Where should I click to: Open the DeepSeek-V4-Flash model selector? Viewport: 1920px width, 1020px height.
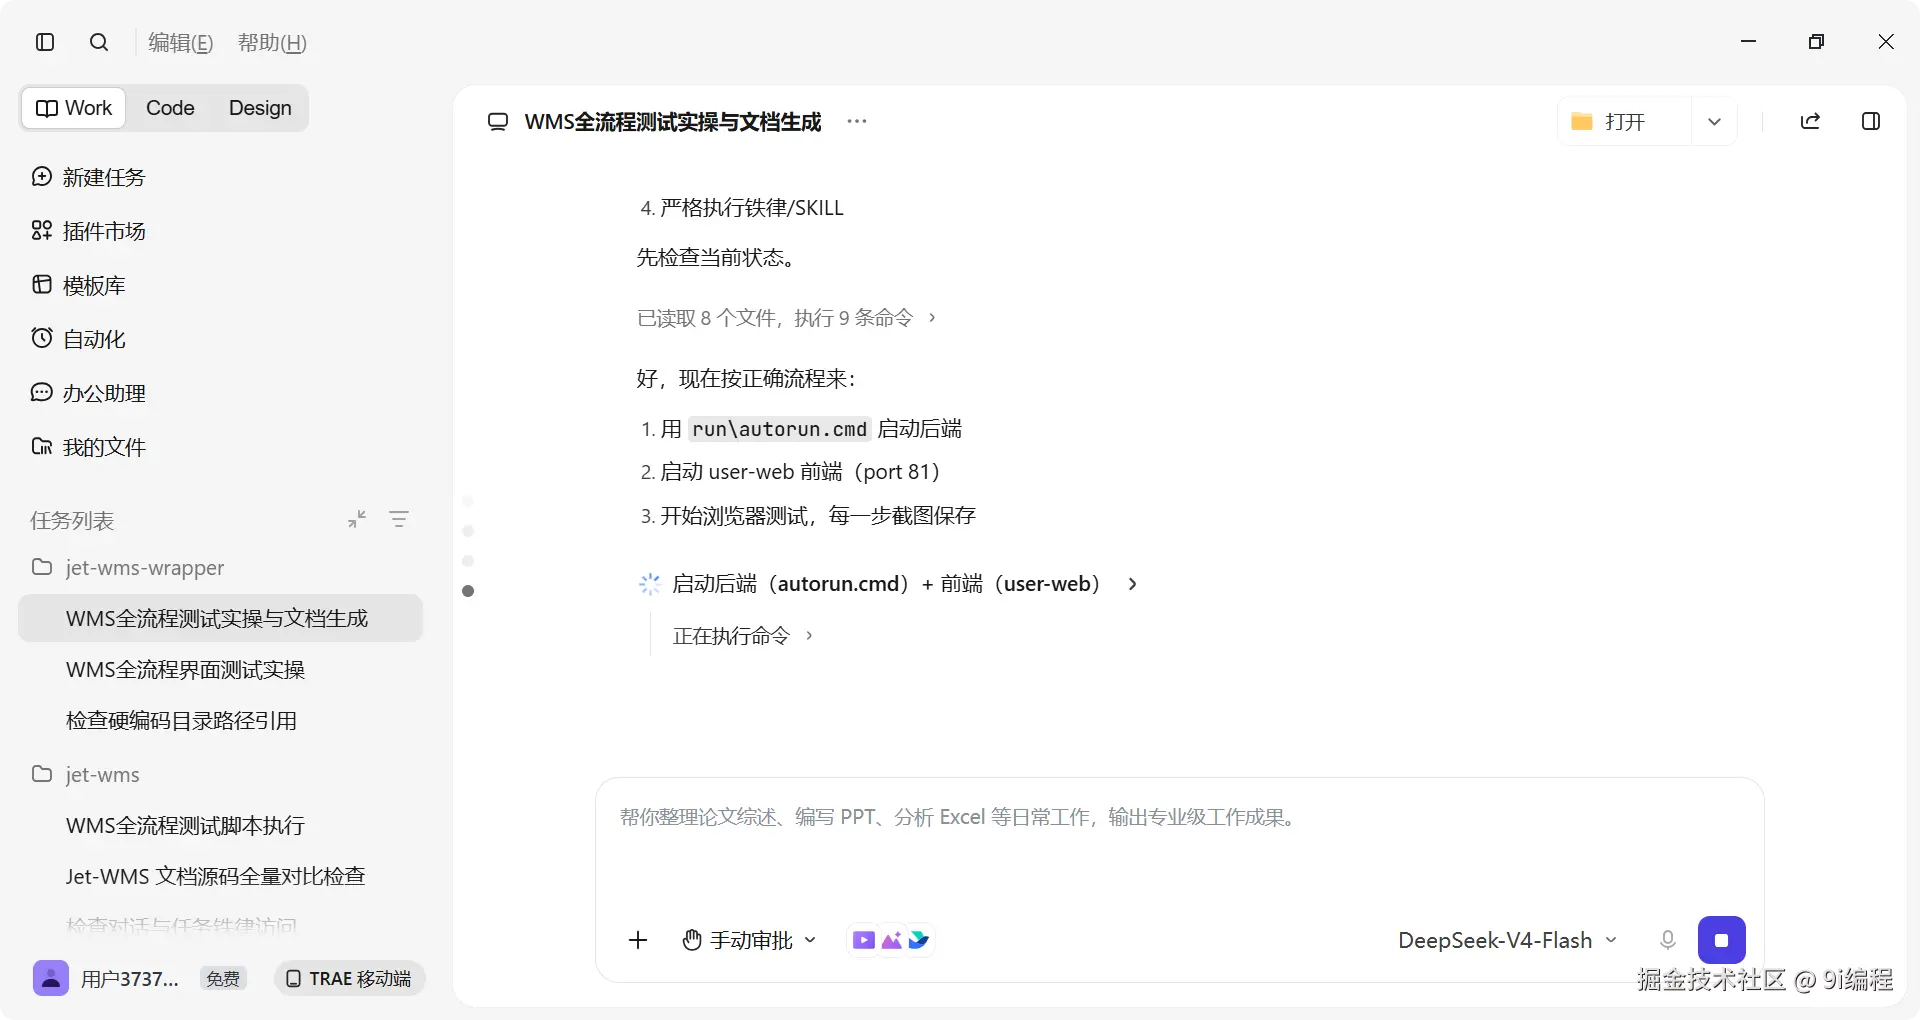(x=1507, y=940)
